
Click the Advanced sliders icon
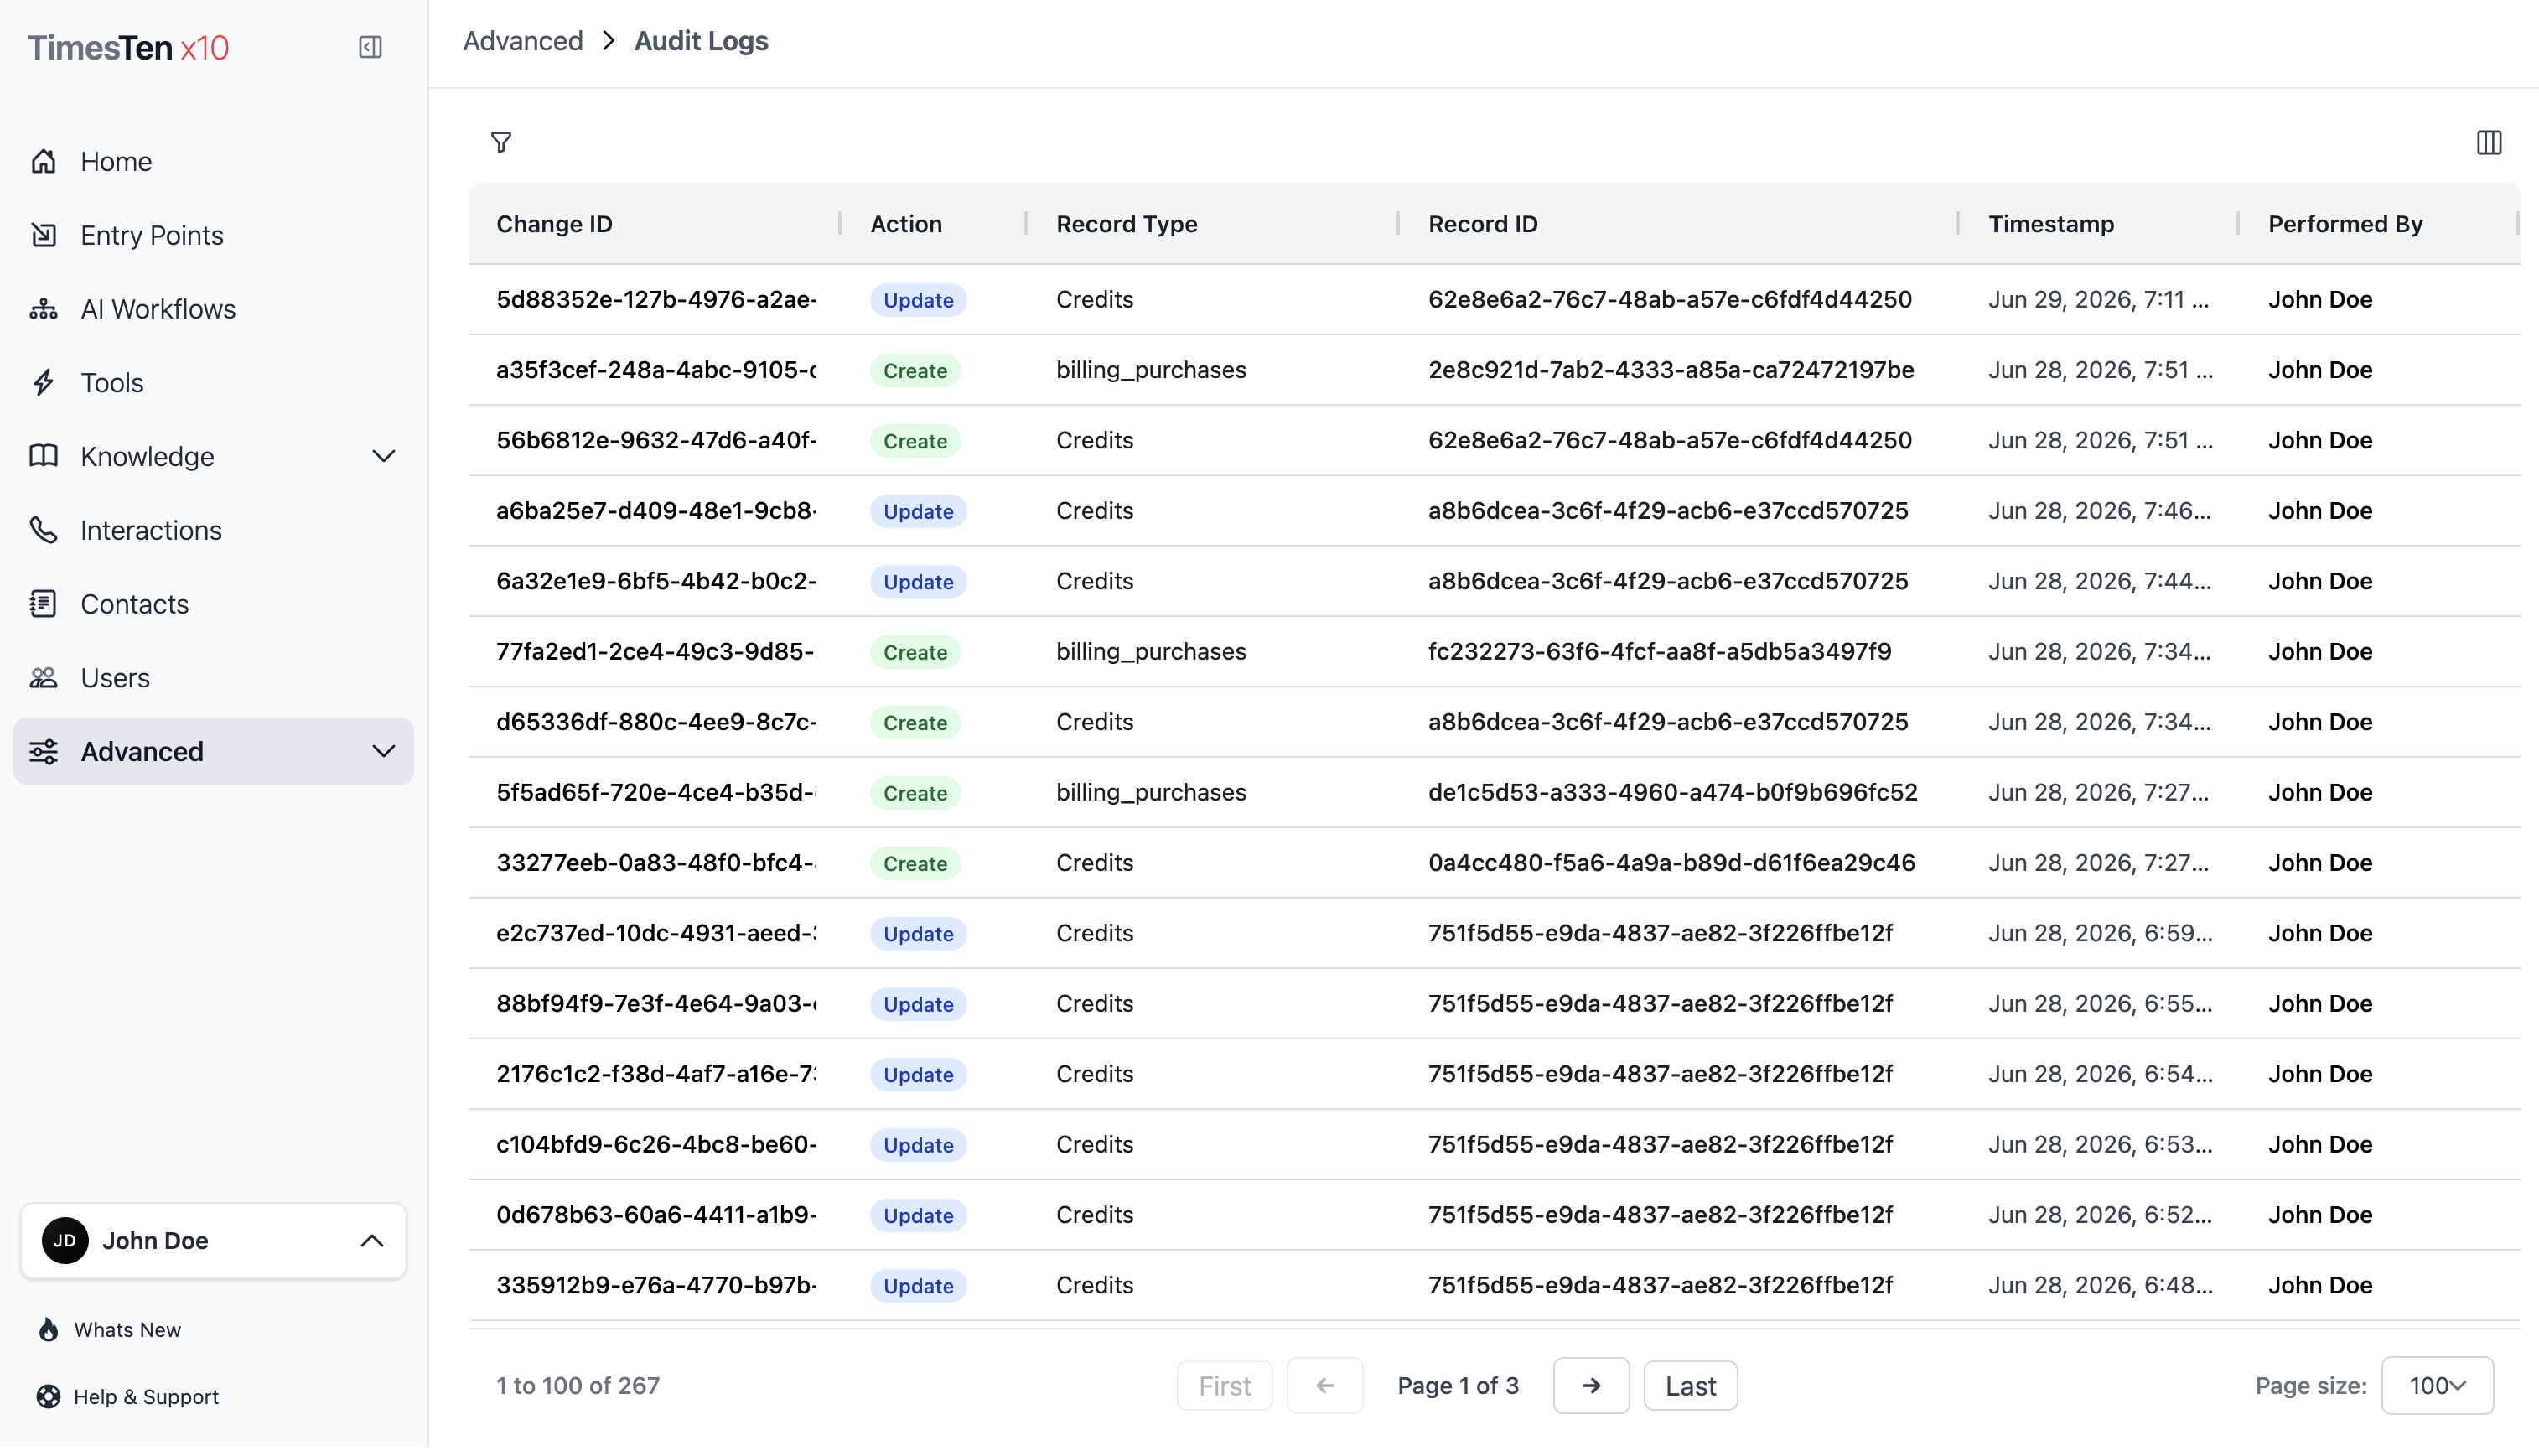point(43,752)
